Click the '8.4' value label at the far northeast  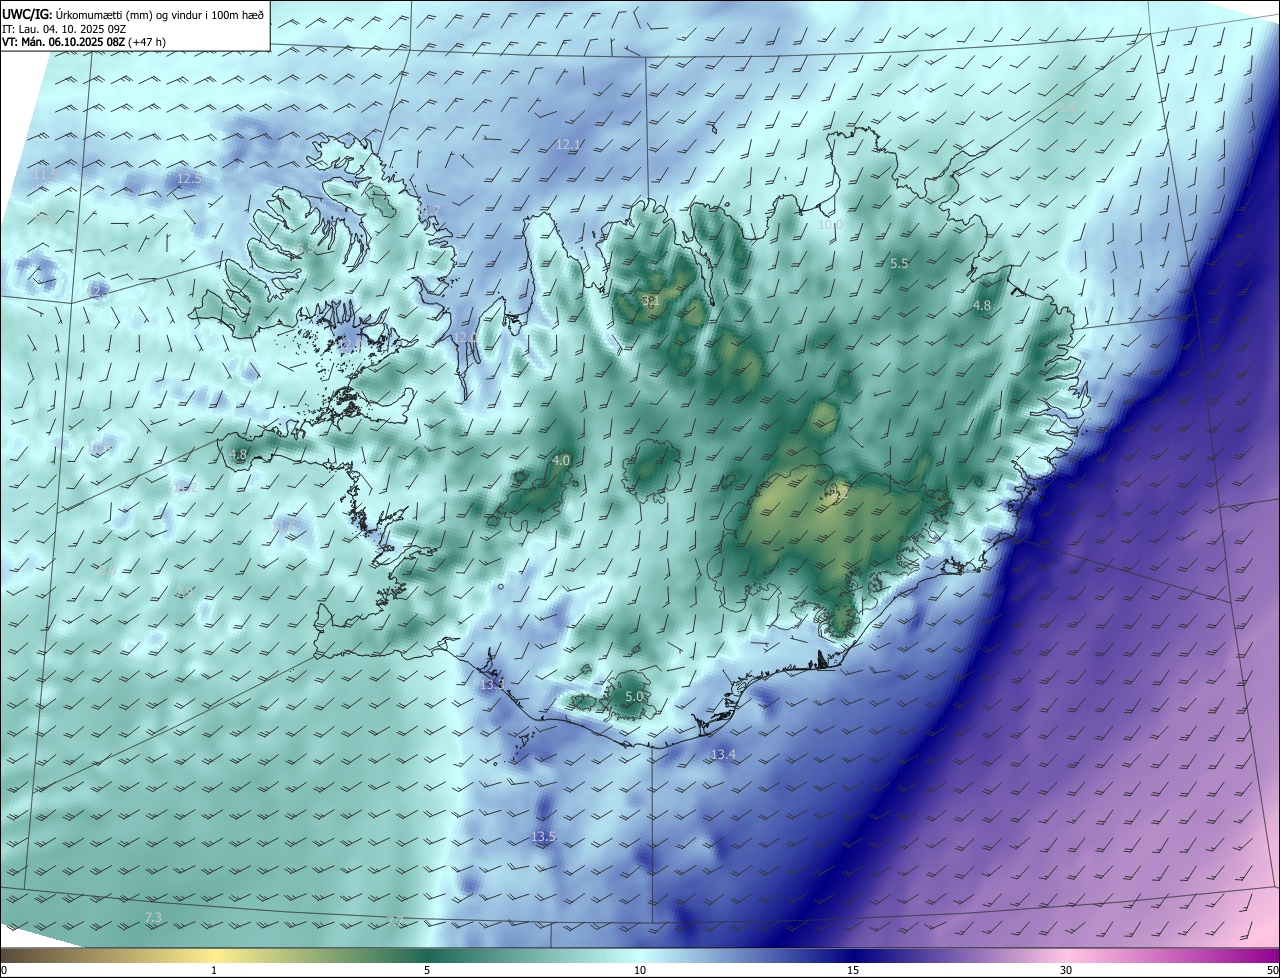tap(1067, 106)
